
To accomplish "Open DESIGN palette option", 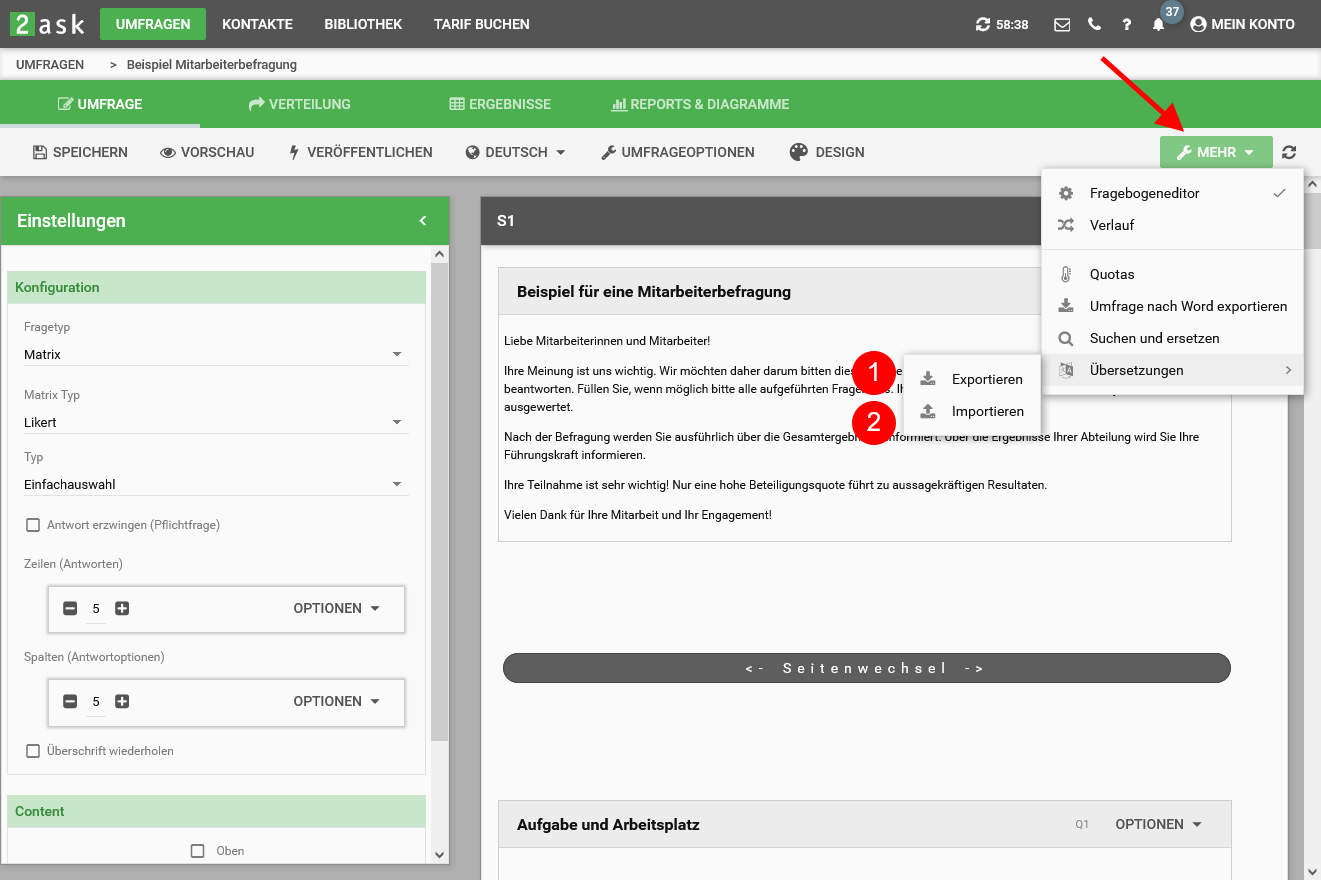I will click(x=826, y=152).
